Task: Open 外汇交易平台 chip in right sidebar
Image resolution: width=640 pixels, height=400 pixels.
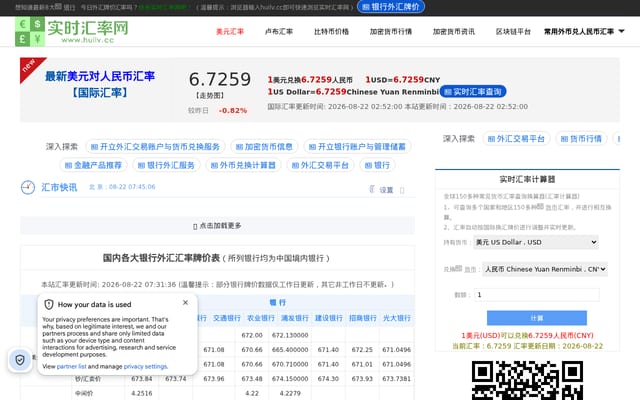Action: [516, 139]
